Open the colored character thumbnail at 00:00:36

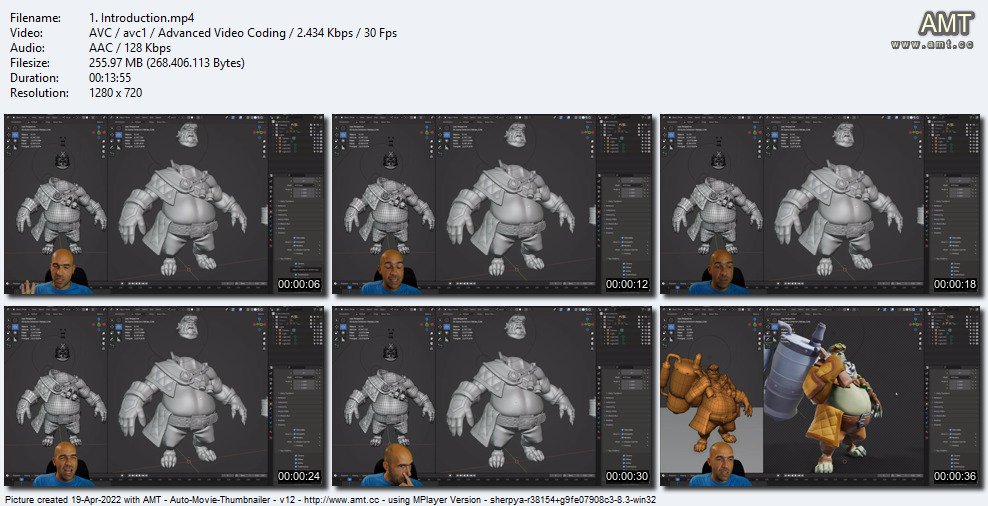820,396
